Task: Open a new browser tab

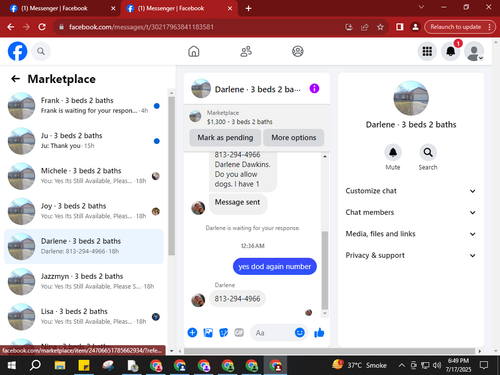Action: [x=248, y=8]
